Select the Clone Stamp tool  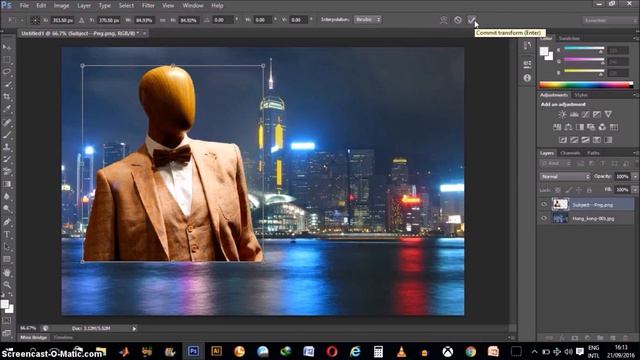point(7,147)
